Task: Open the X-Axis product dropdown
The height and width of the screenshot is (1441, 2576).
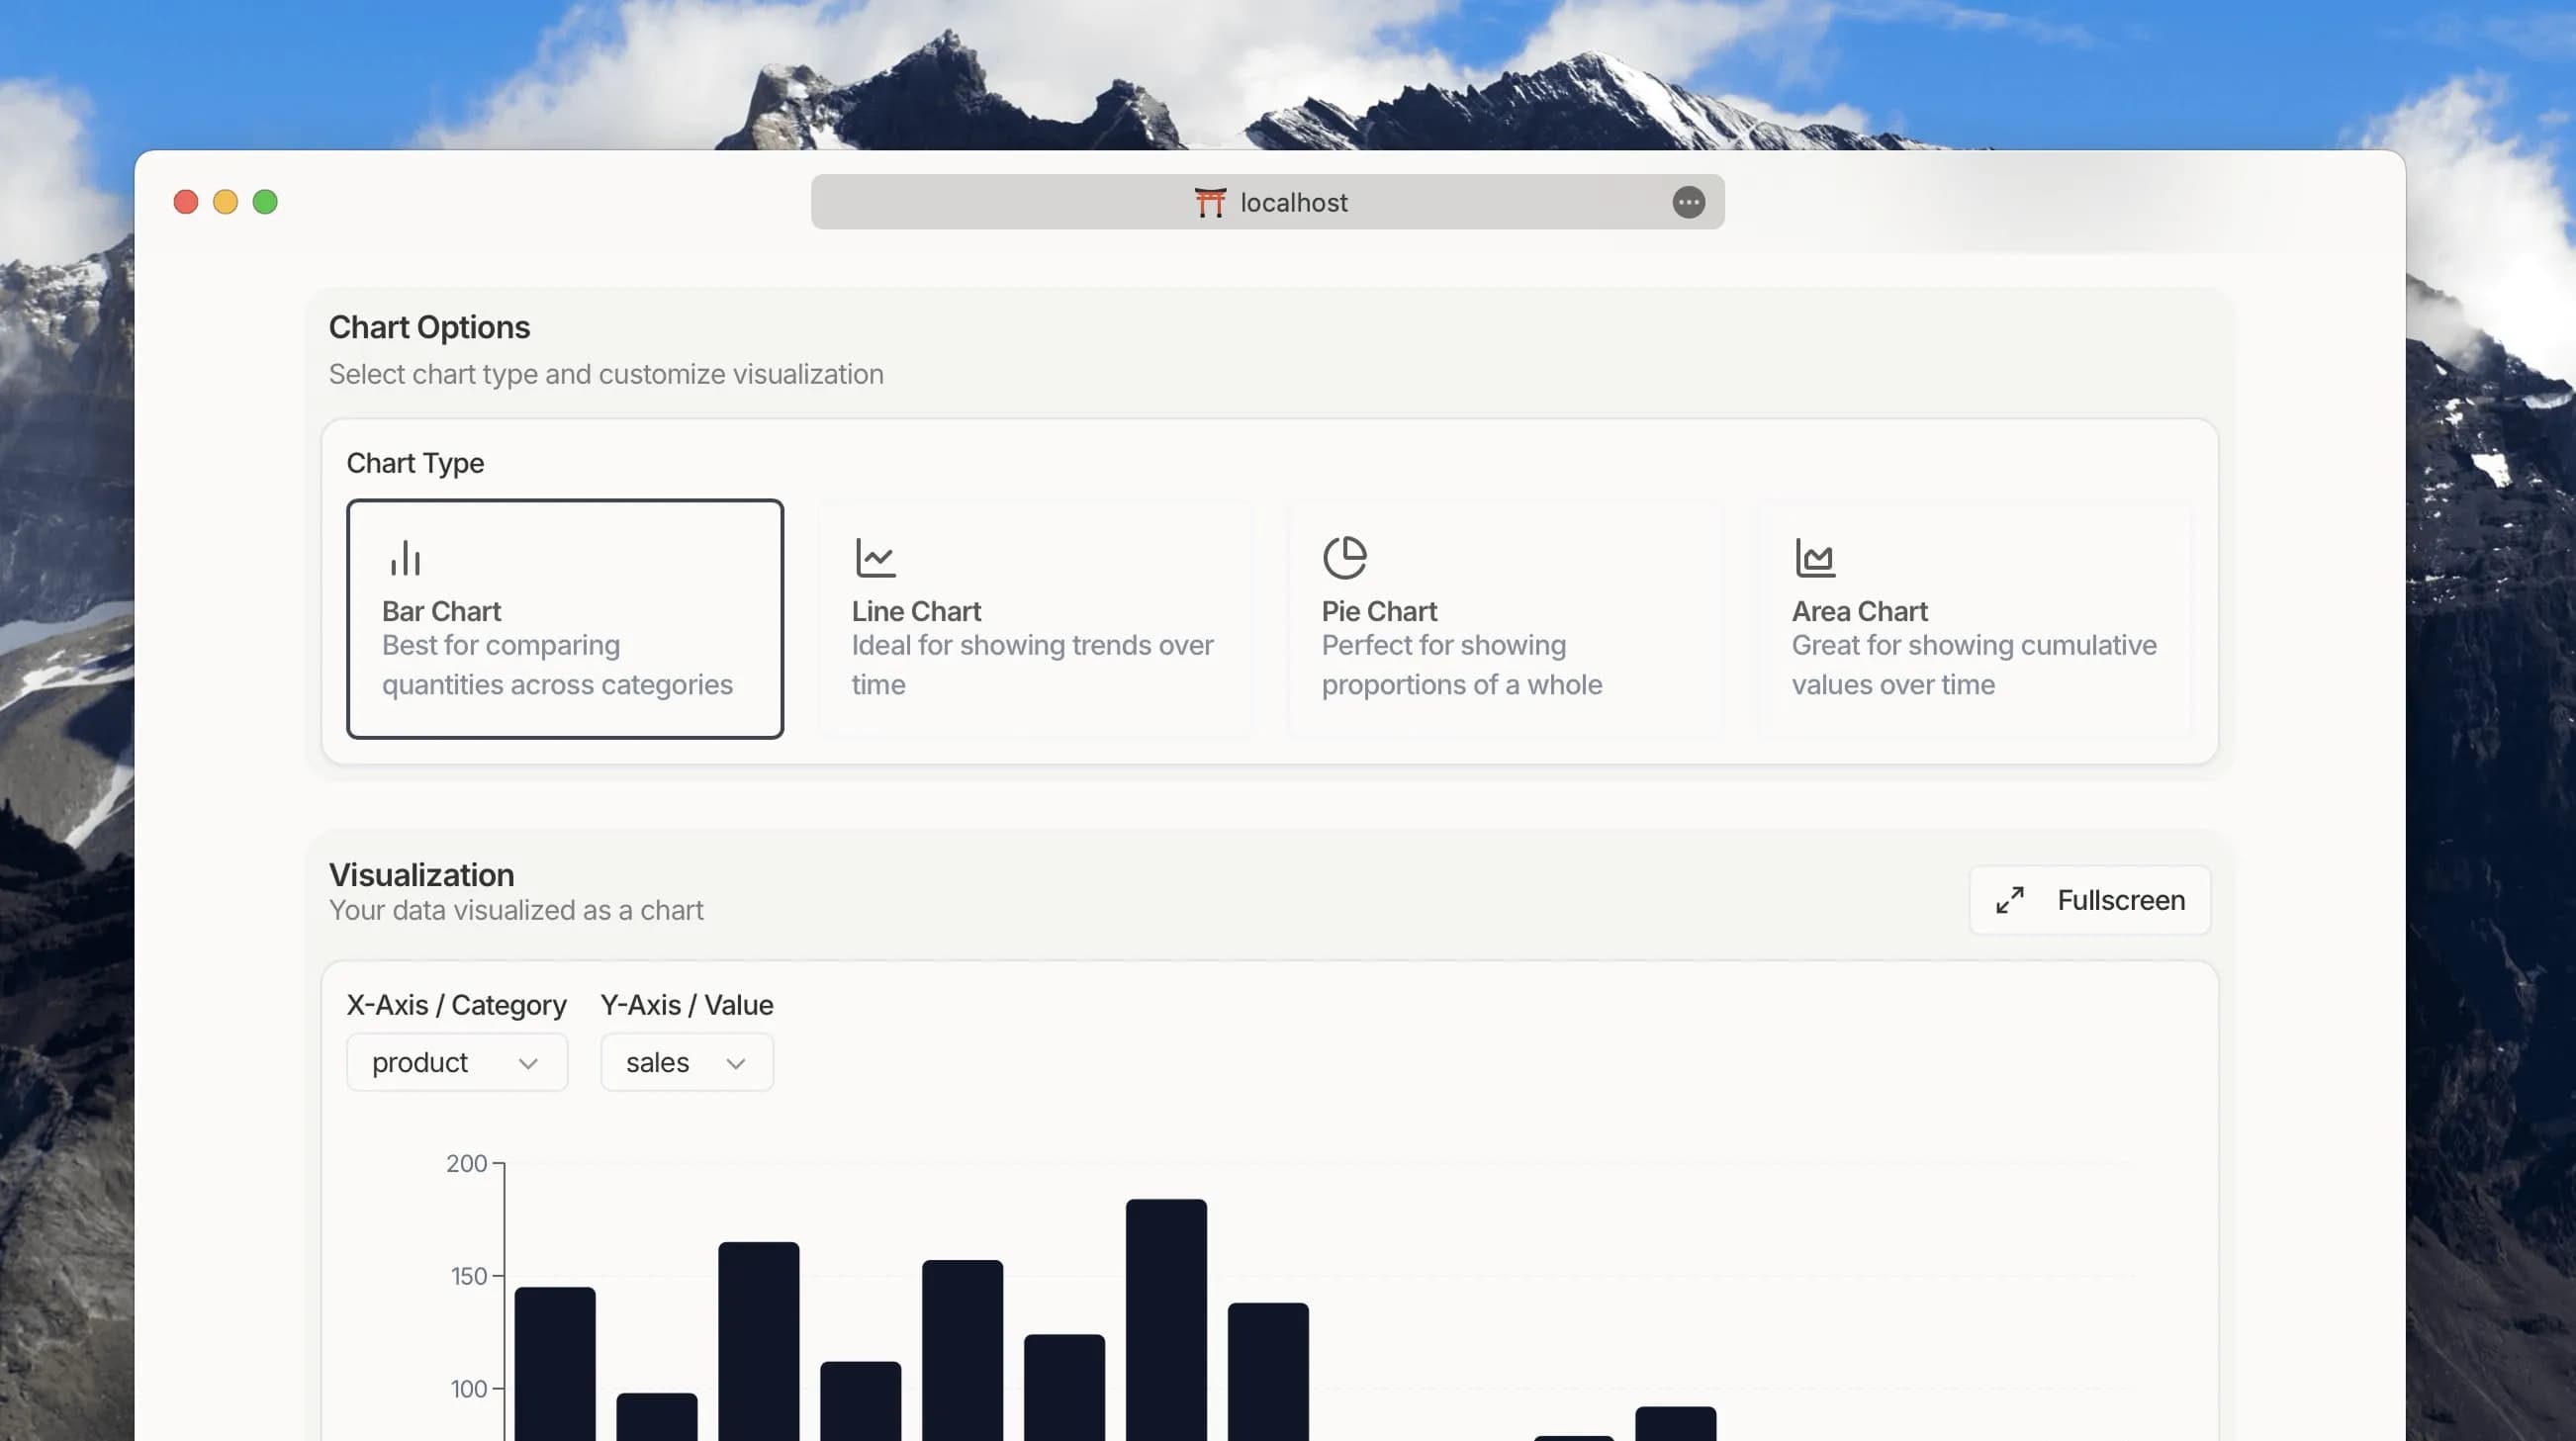Action: click(x=457, y=1062)
